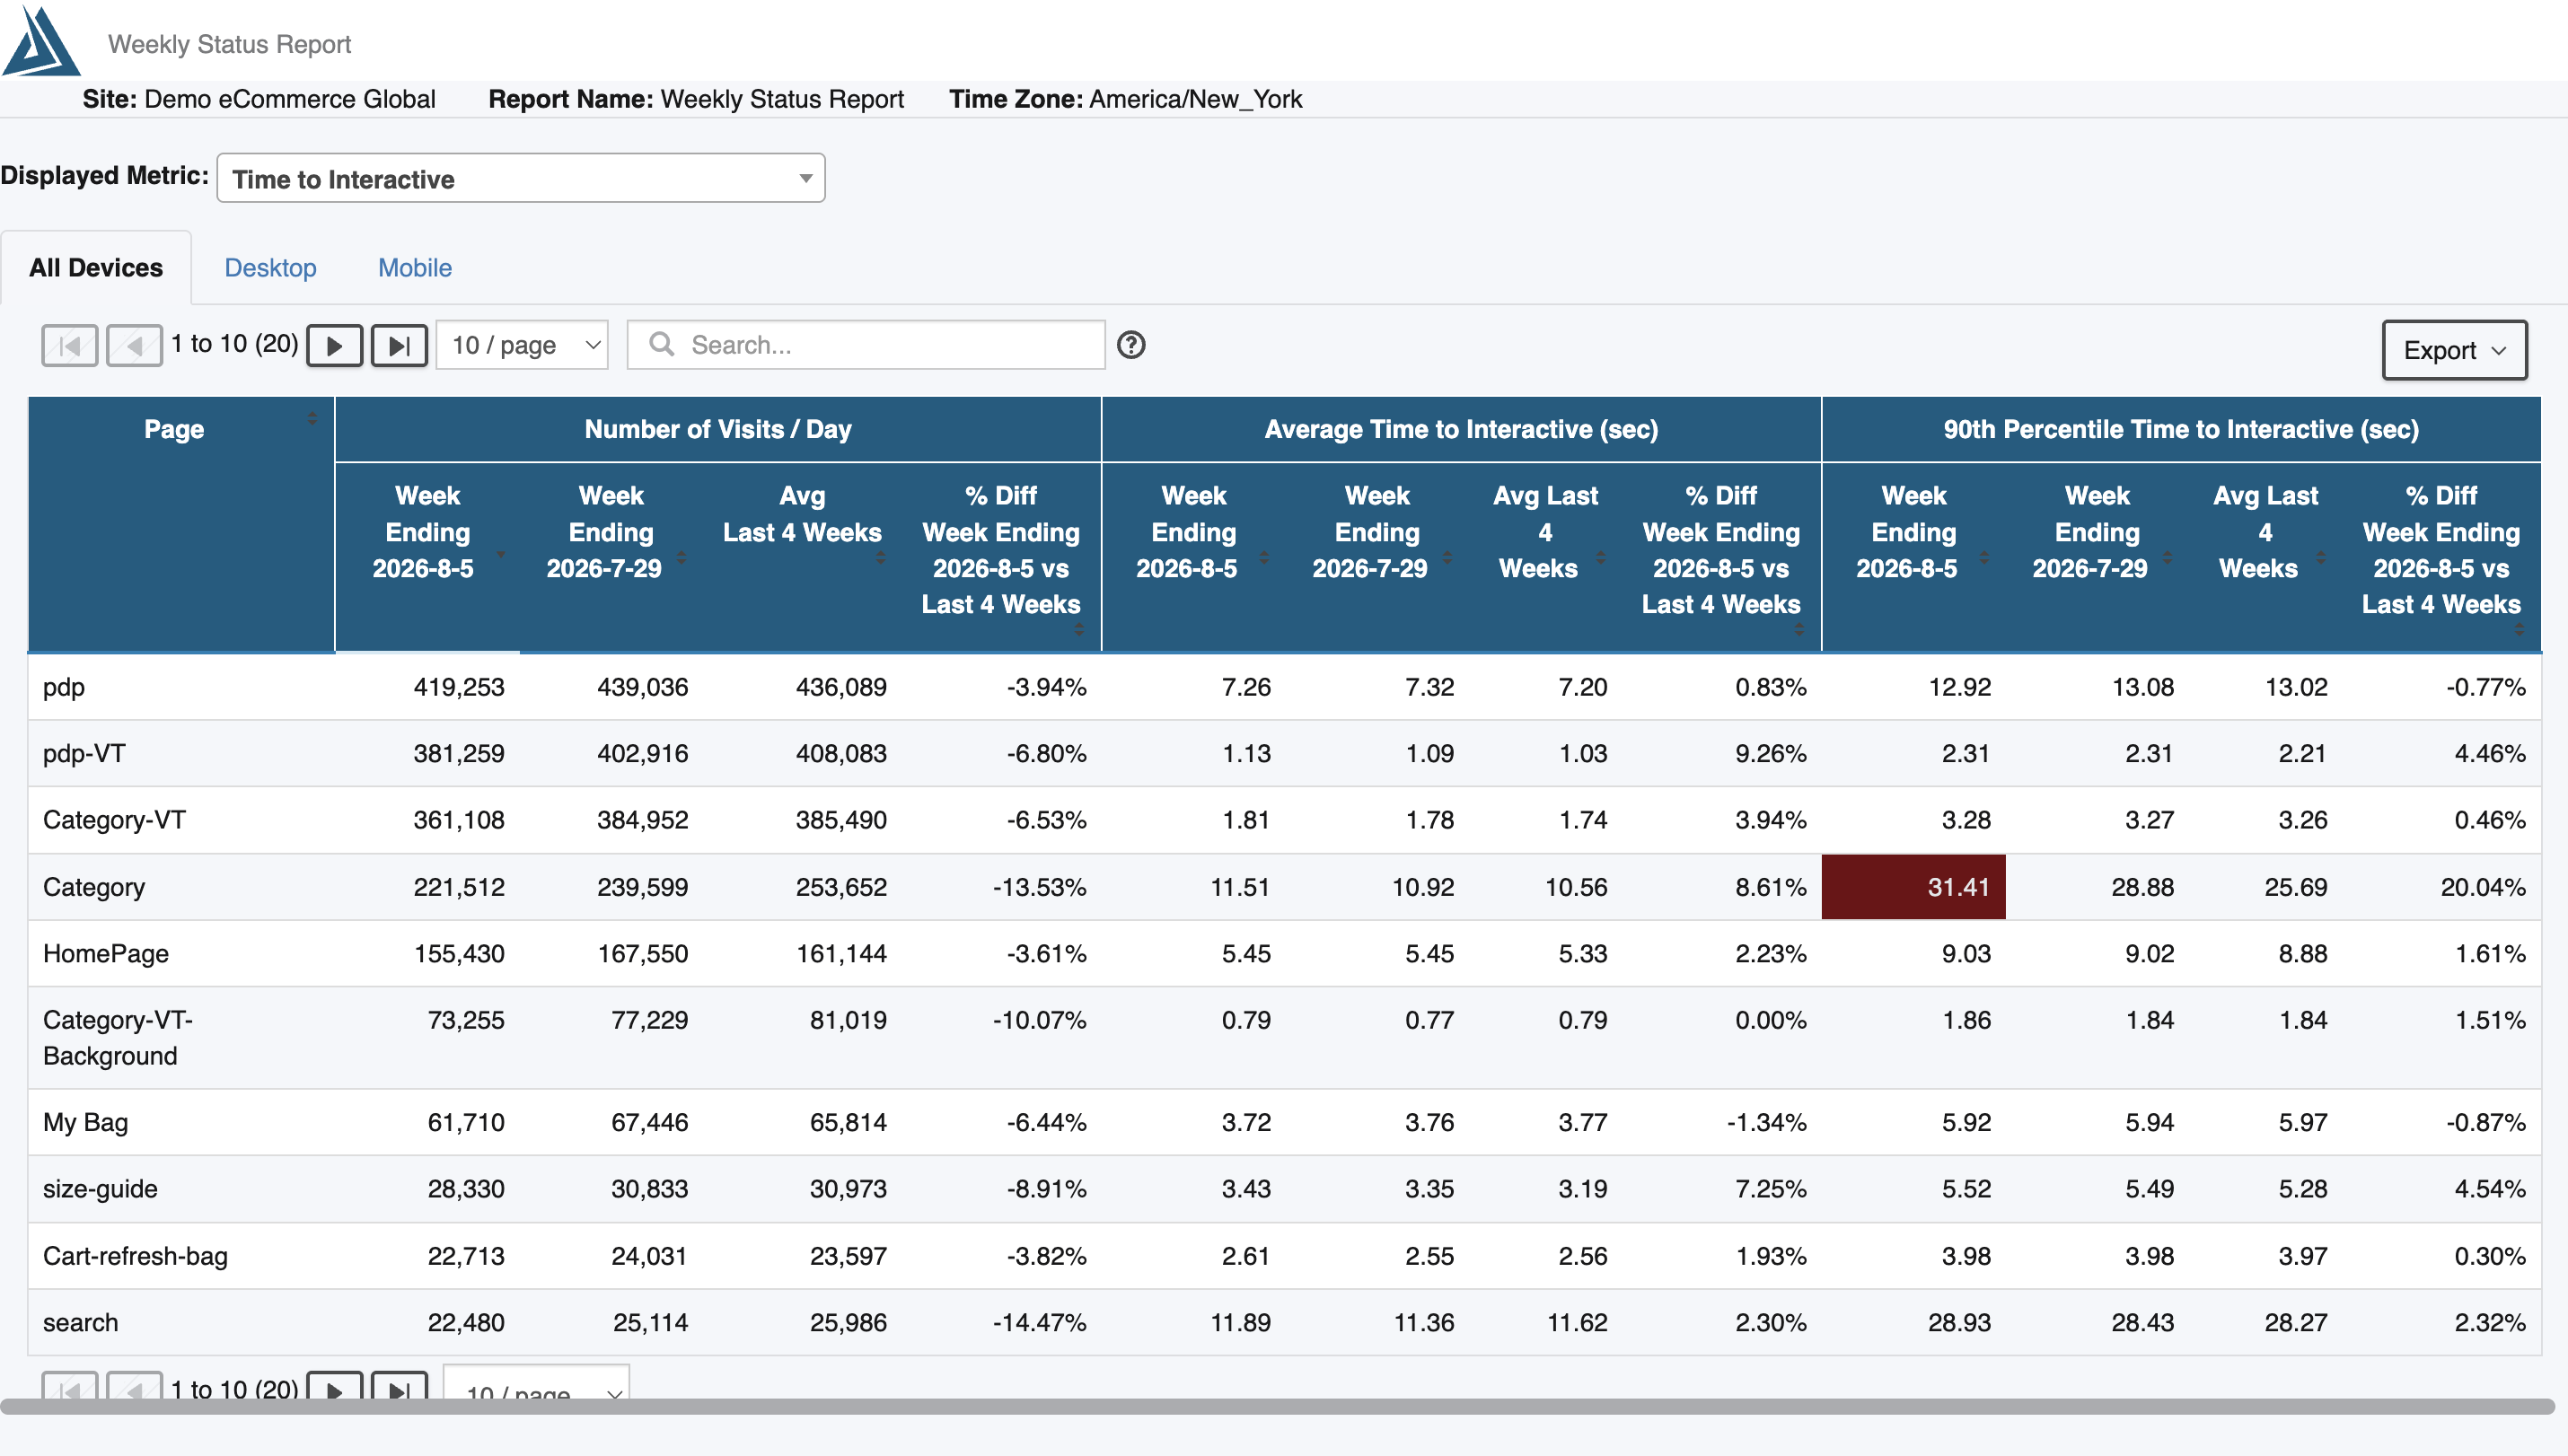Image resolution: width=2568 pixels, height=1456 pixels.
Task: Sort table by Page column arrows
Action: coord(312,420)
